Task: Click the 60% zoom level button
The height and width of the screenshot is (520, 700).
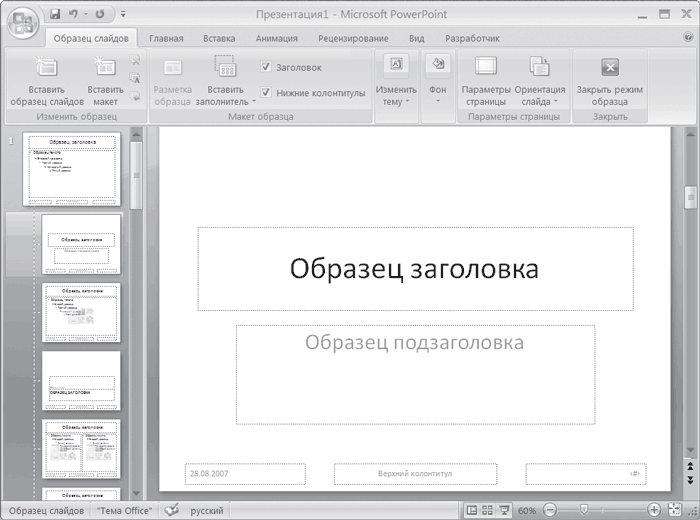Action: [527, 510]
